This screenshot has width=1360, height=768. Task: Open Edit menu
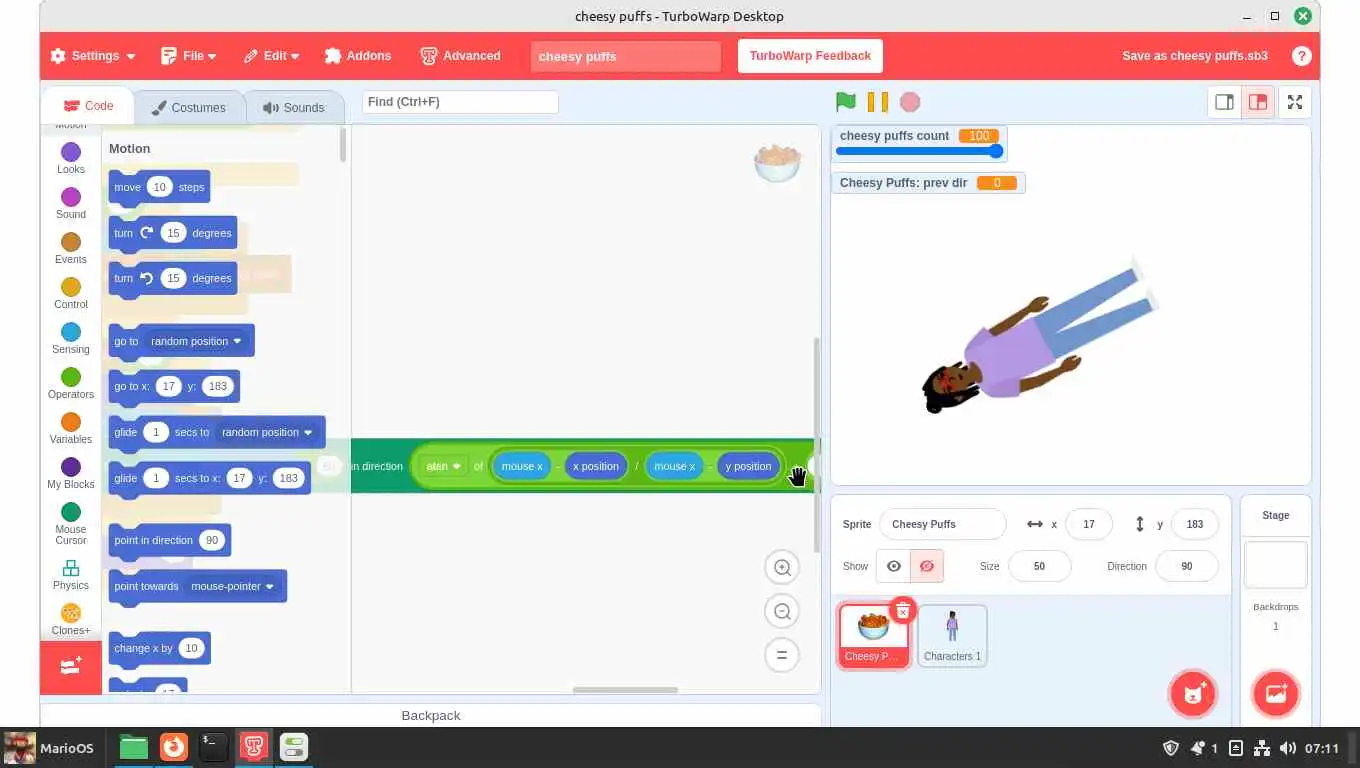pos(270,56)
